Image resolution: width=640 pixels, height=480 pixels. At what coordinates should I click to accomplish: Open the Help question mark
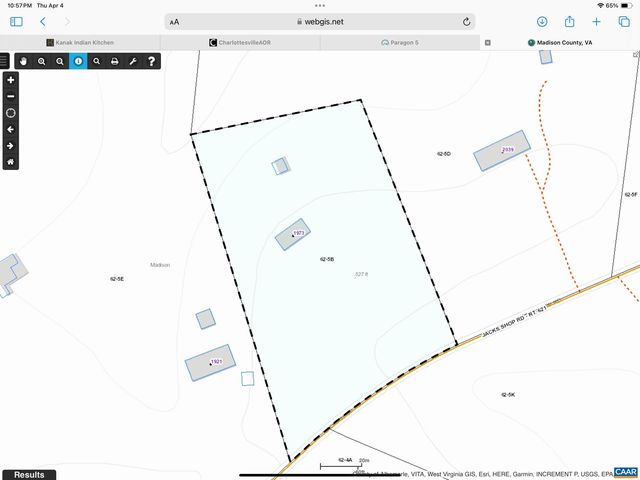click(151, 61)
